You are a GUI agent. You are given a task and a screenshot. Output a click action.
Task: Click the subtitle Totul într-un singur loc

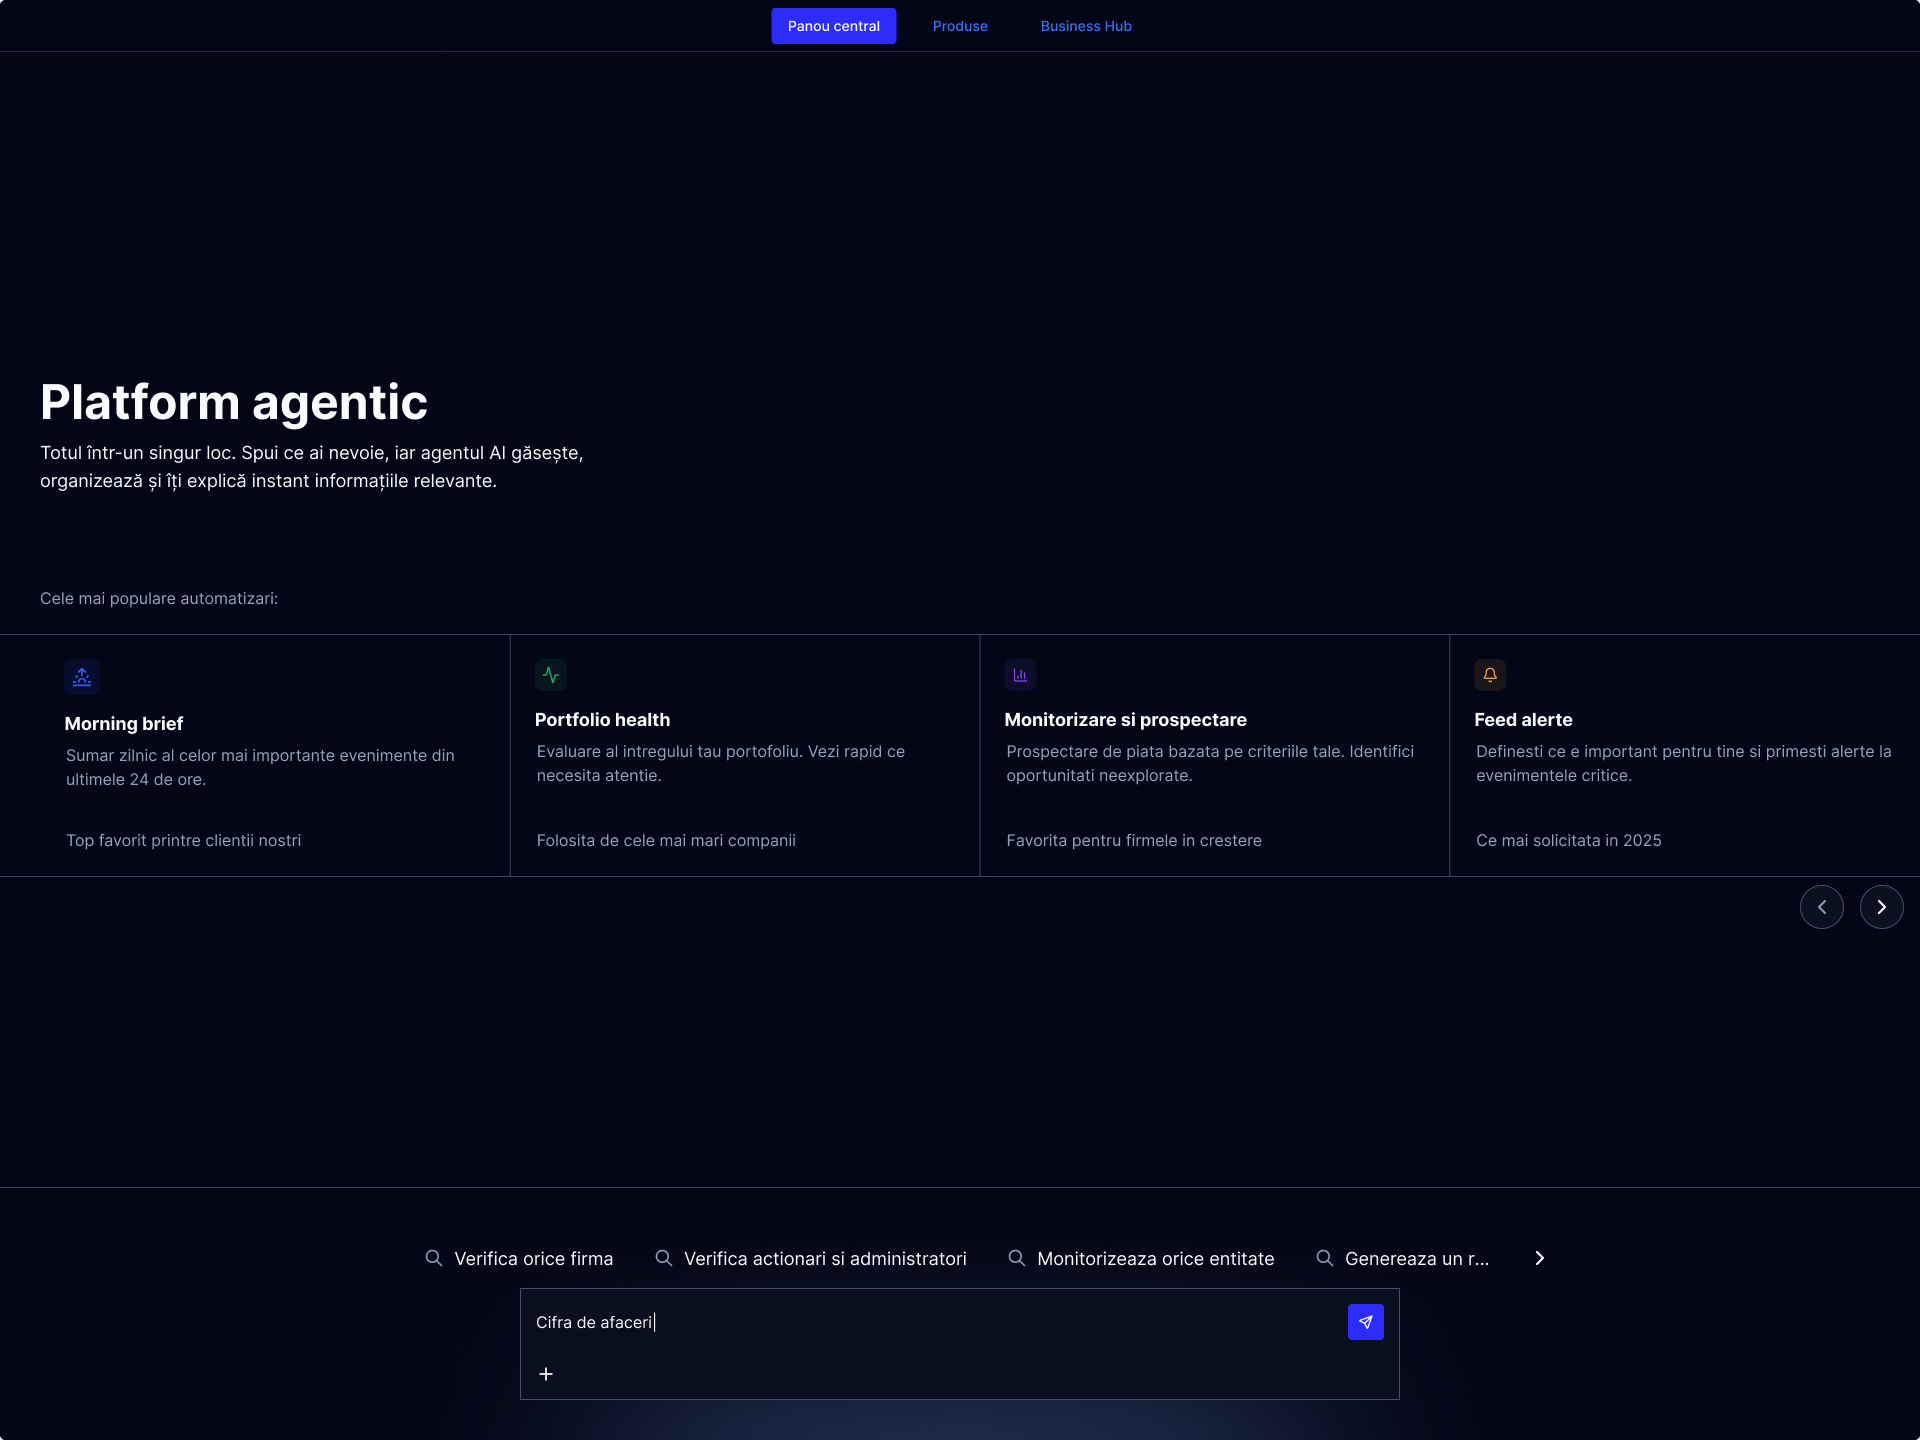(312, 467)
